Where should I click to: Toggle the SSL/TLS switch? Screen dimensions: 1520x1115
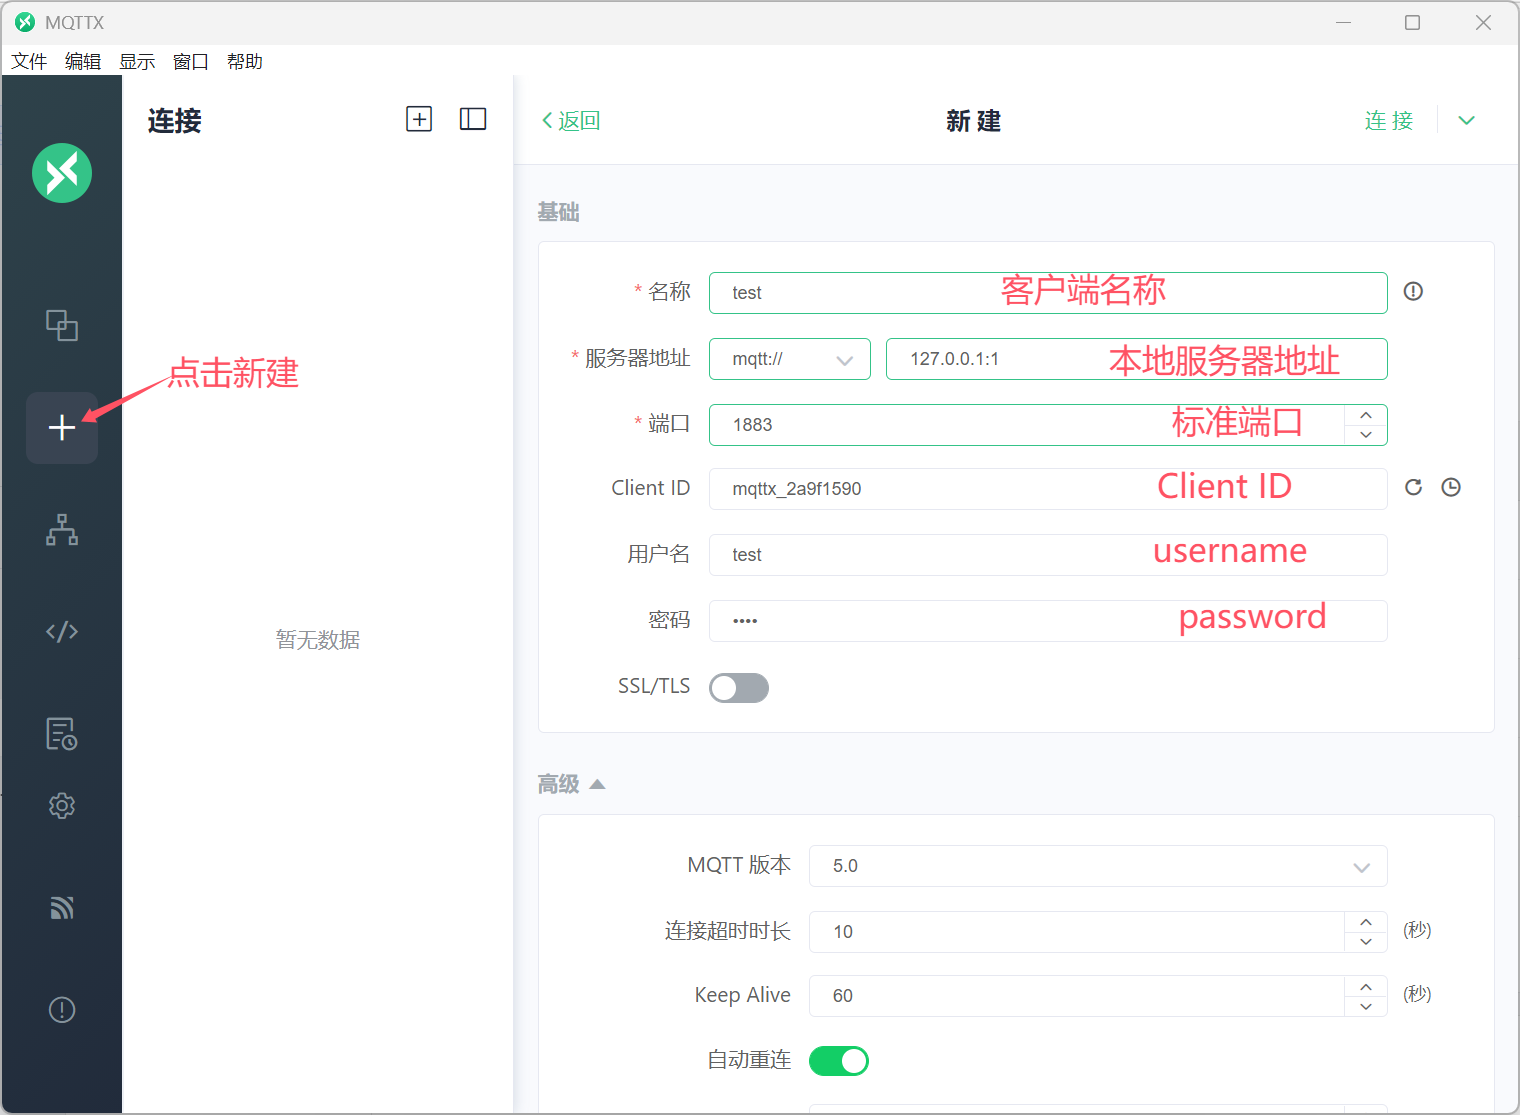(x=739, y=688)
